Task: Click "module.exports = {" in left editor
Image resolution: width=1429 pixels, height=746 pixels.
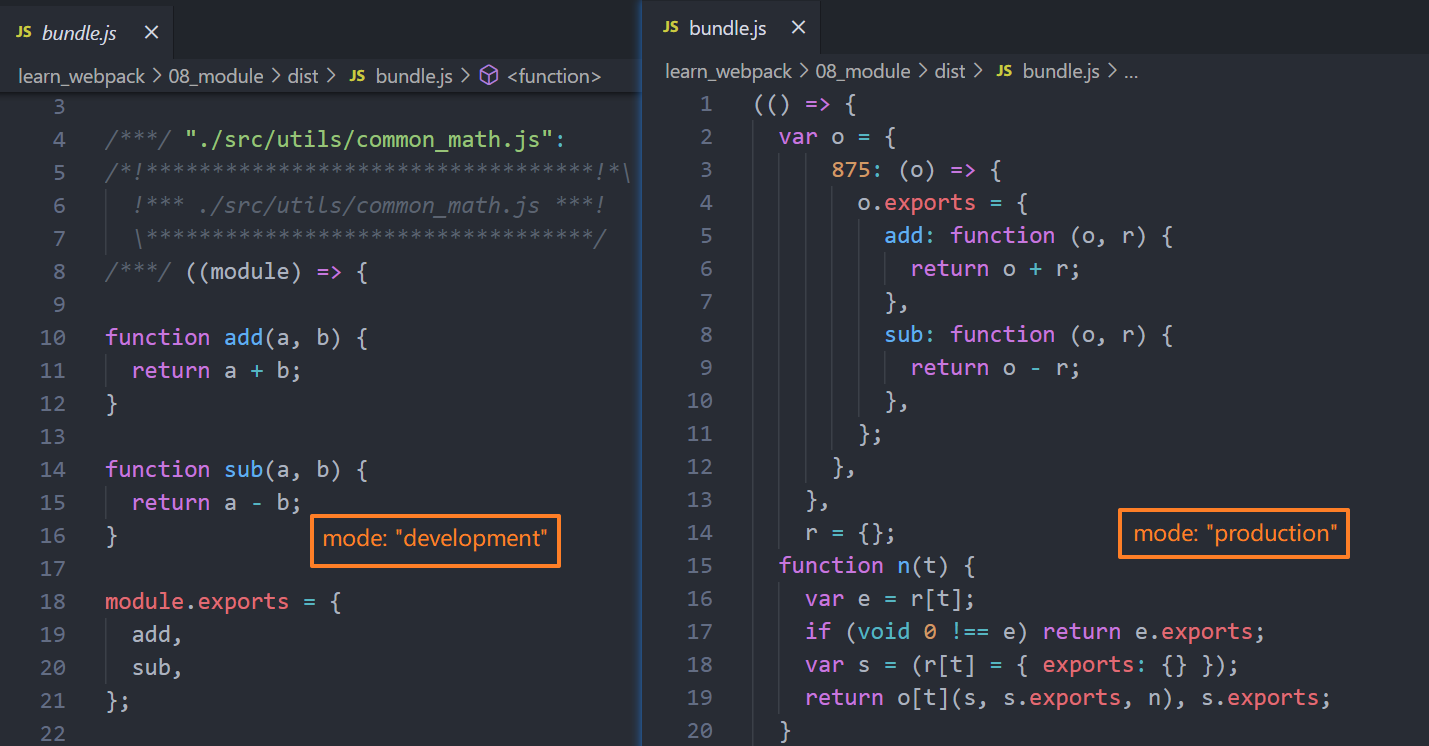Action: [223, 601]
